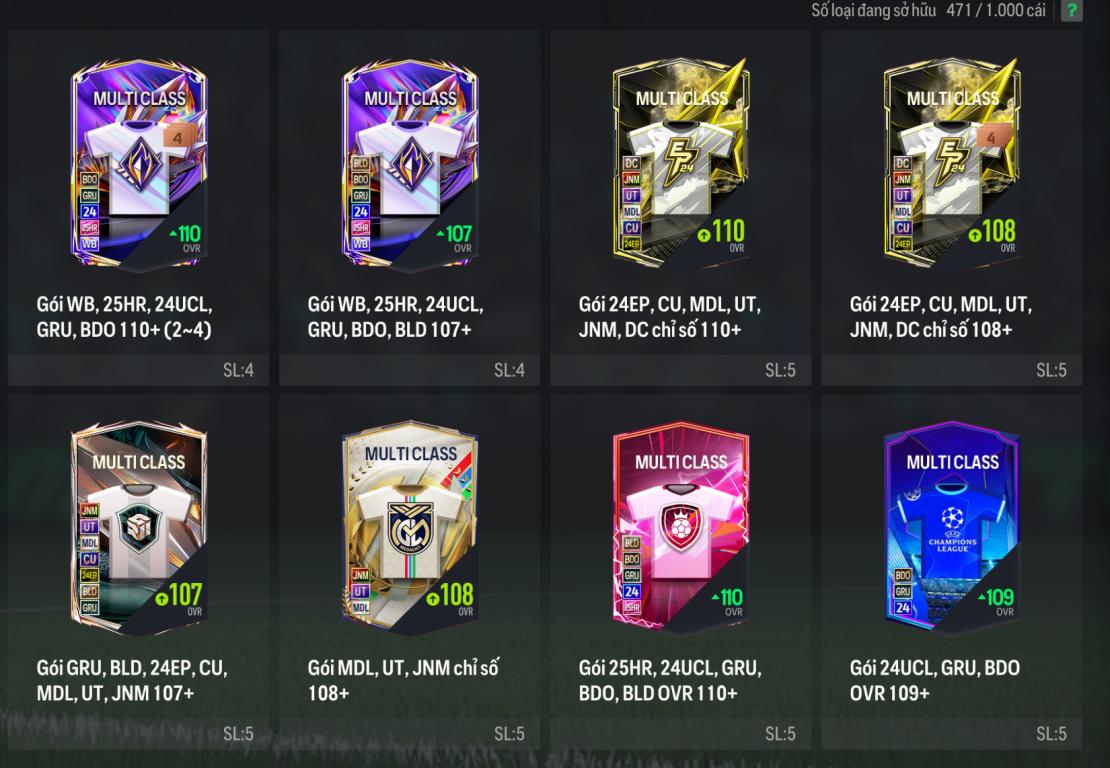Click the football shield emblem on pink jersey

[x=680, y=527]
